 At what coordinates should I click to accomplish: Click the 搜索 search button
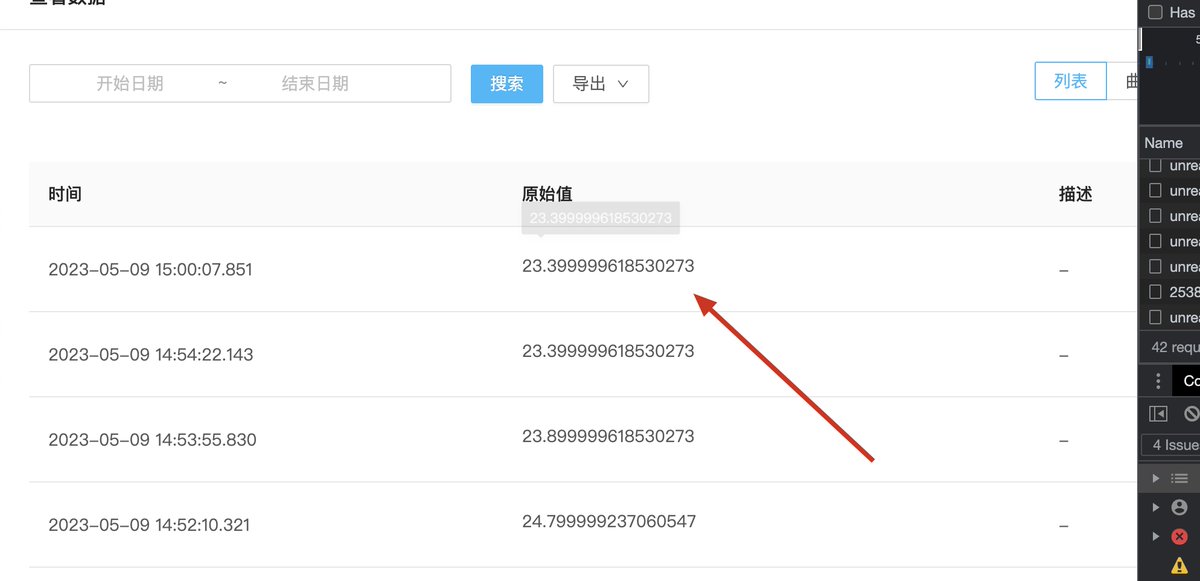coord(507,84)
